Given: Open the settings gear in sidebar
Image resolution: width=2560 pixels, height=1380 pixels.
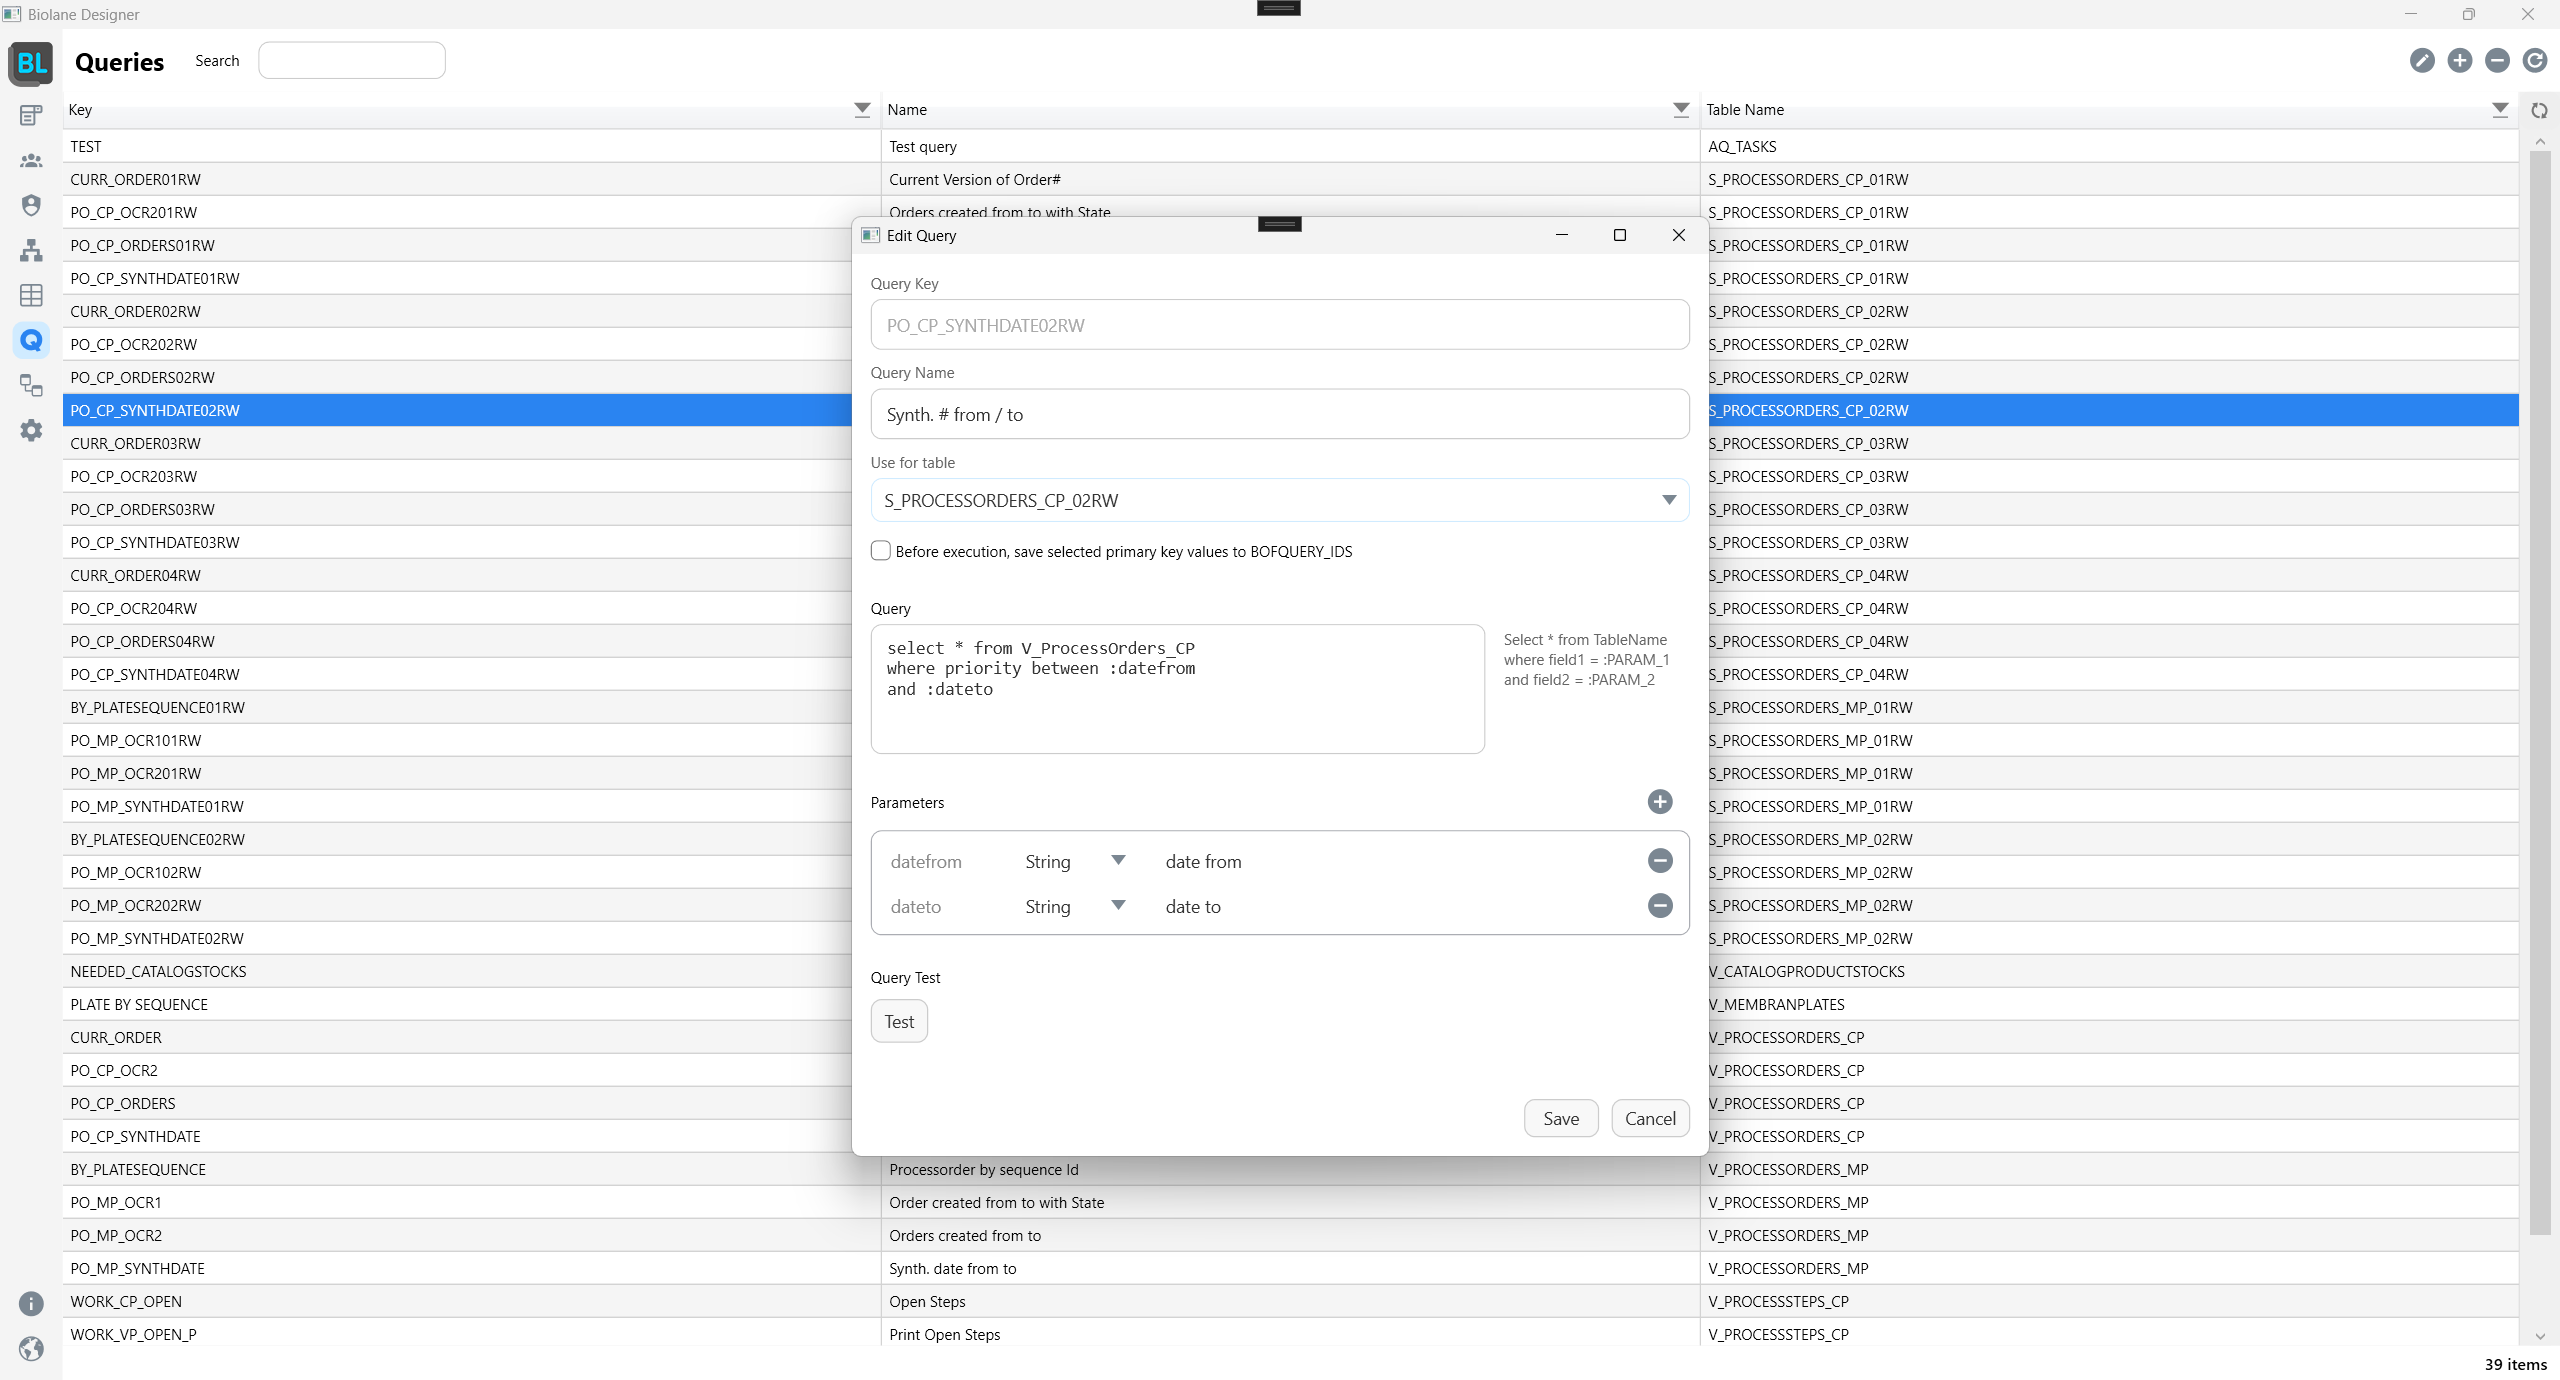Looking at the screenshot, I should (31, 430).
